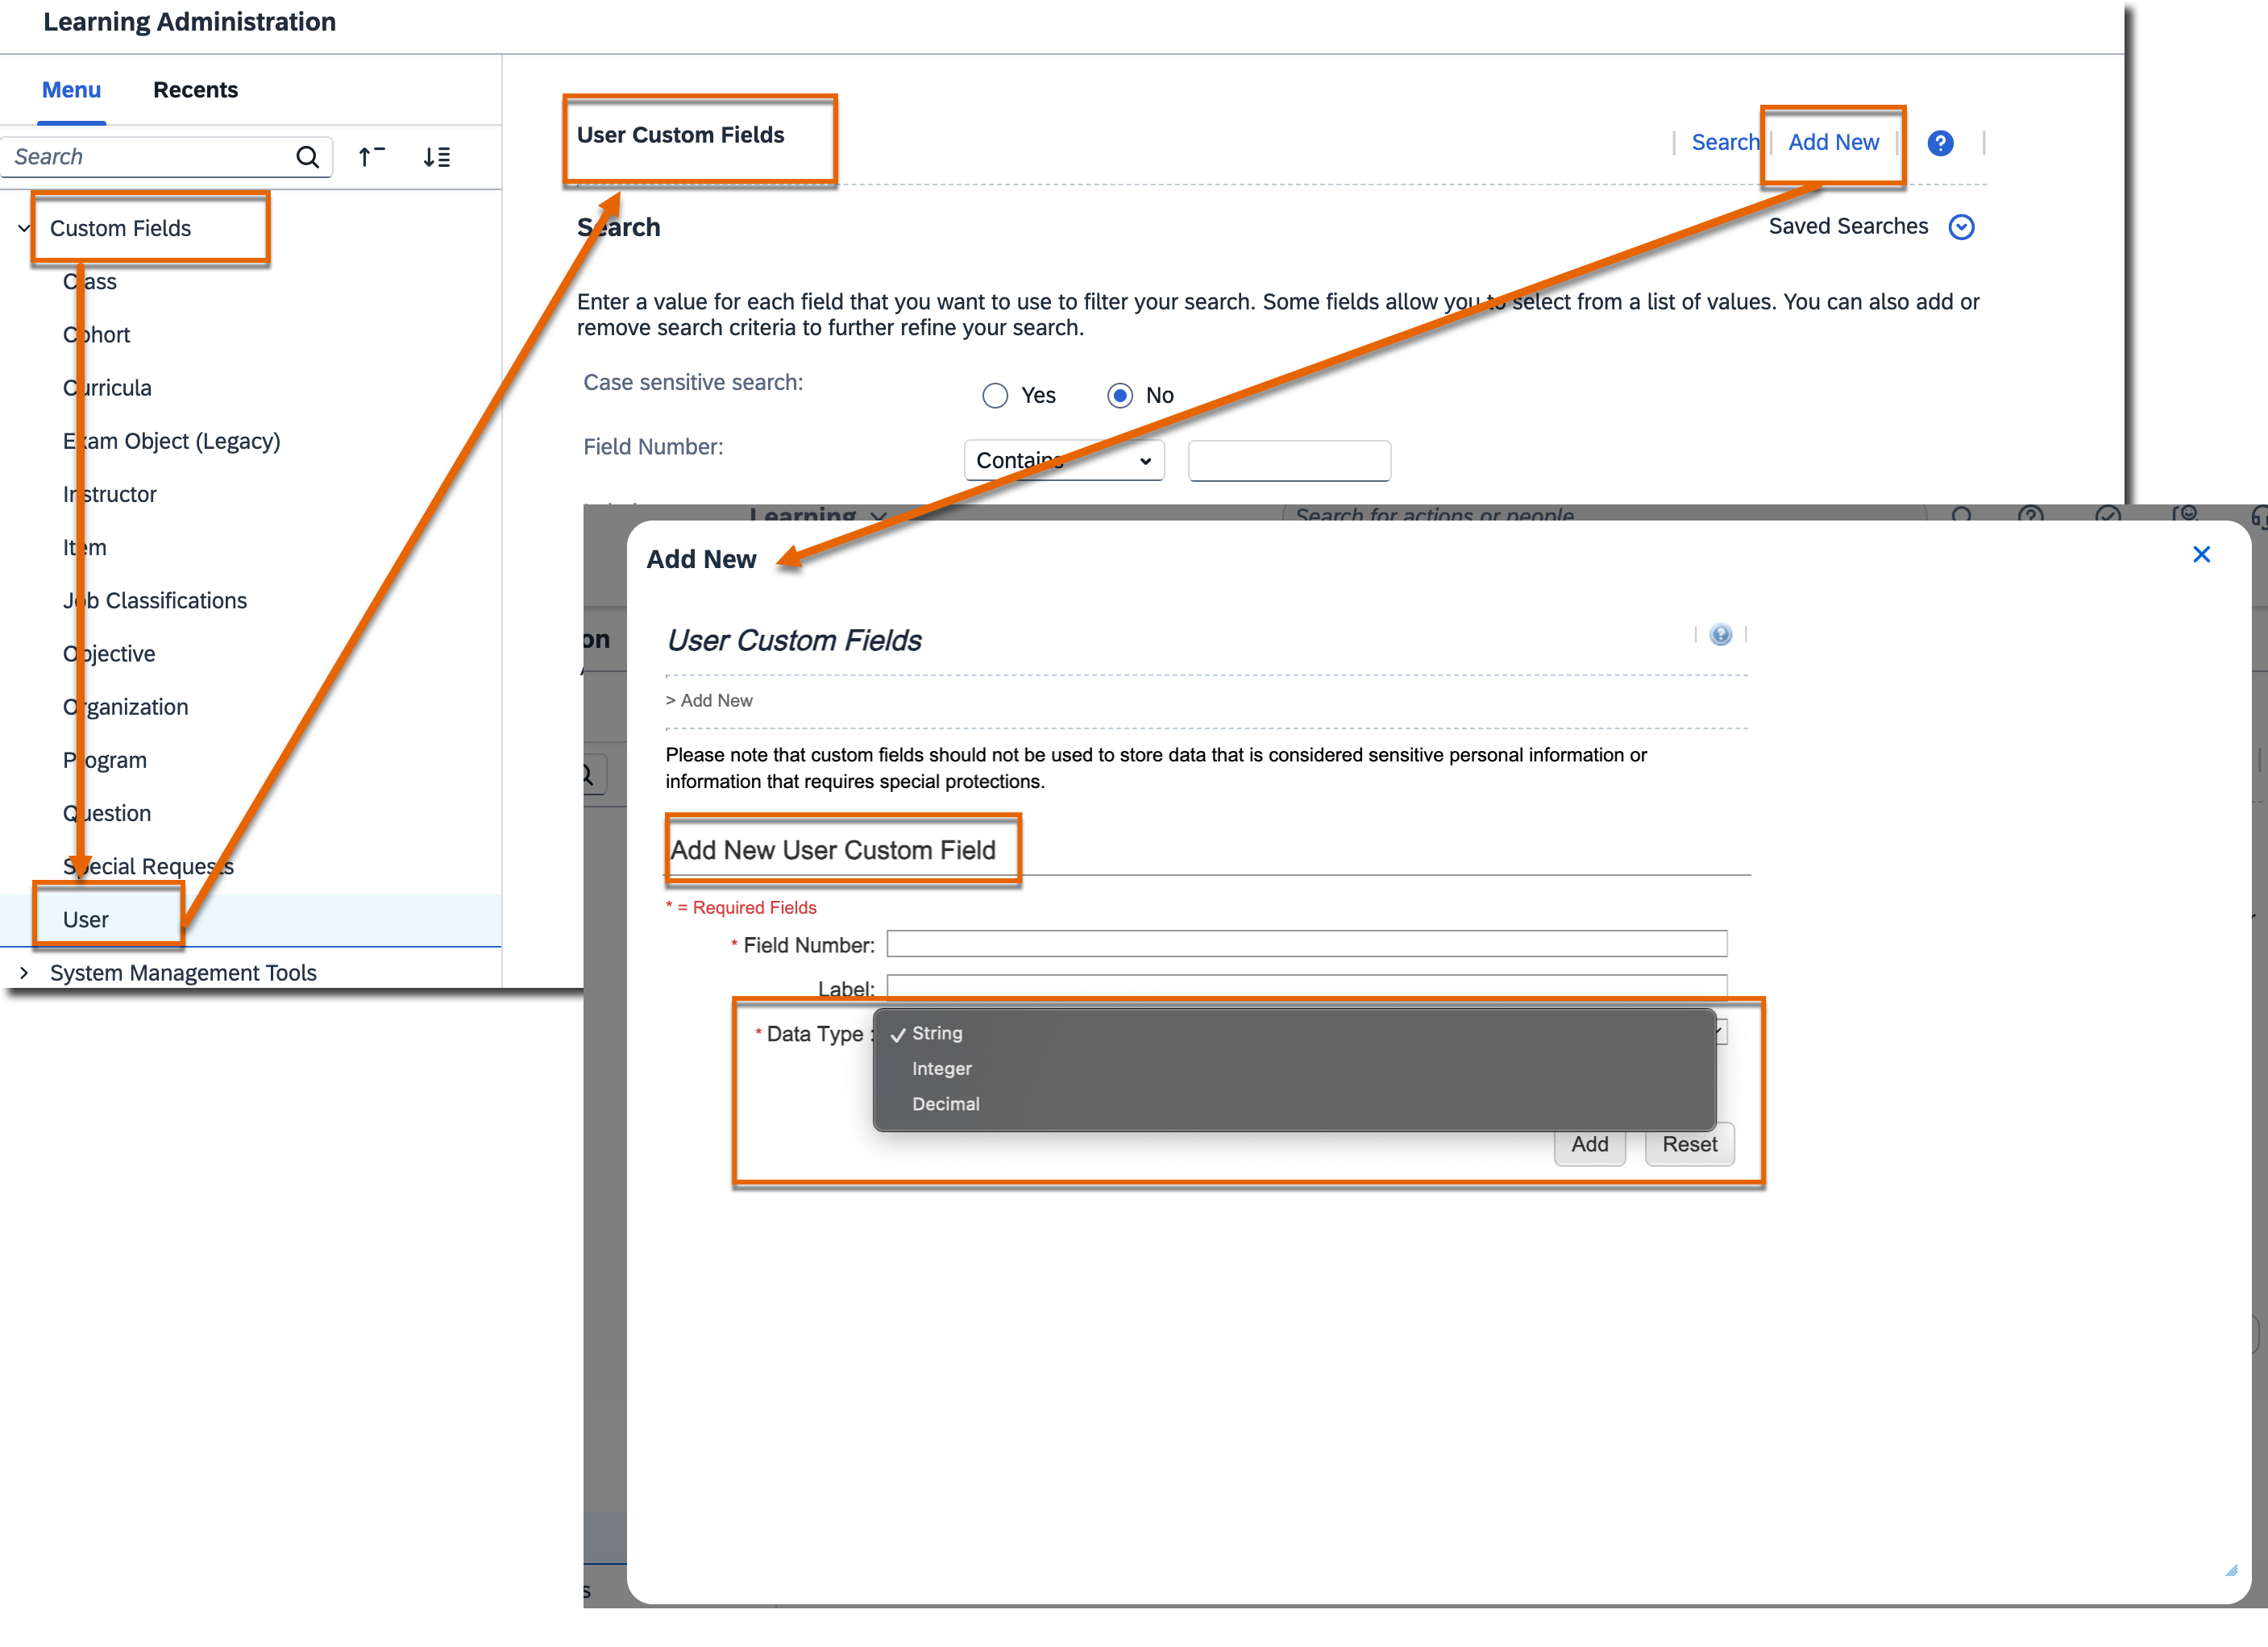
Task: Choose Integer from the Data Type list
Action: (941, 1068)
